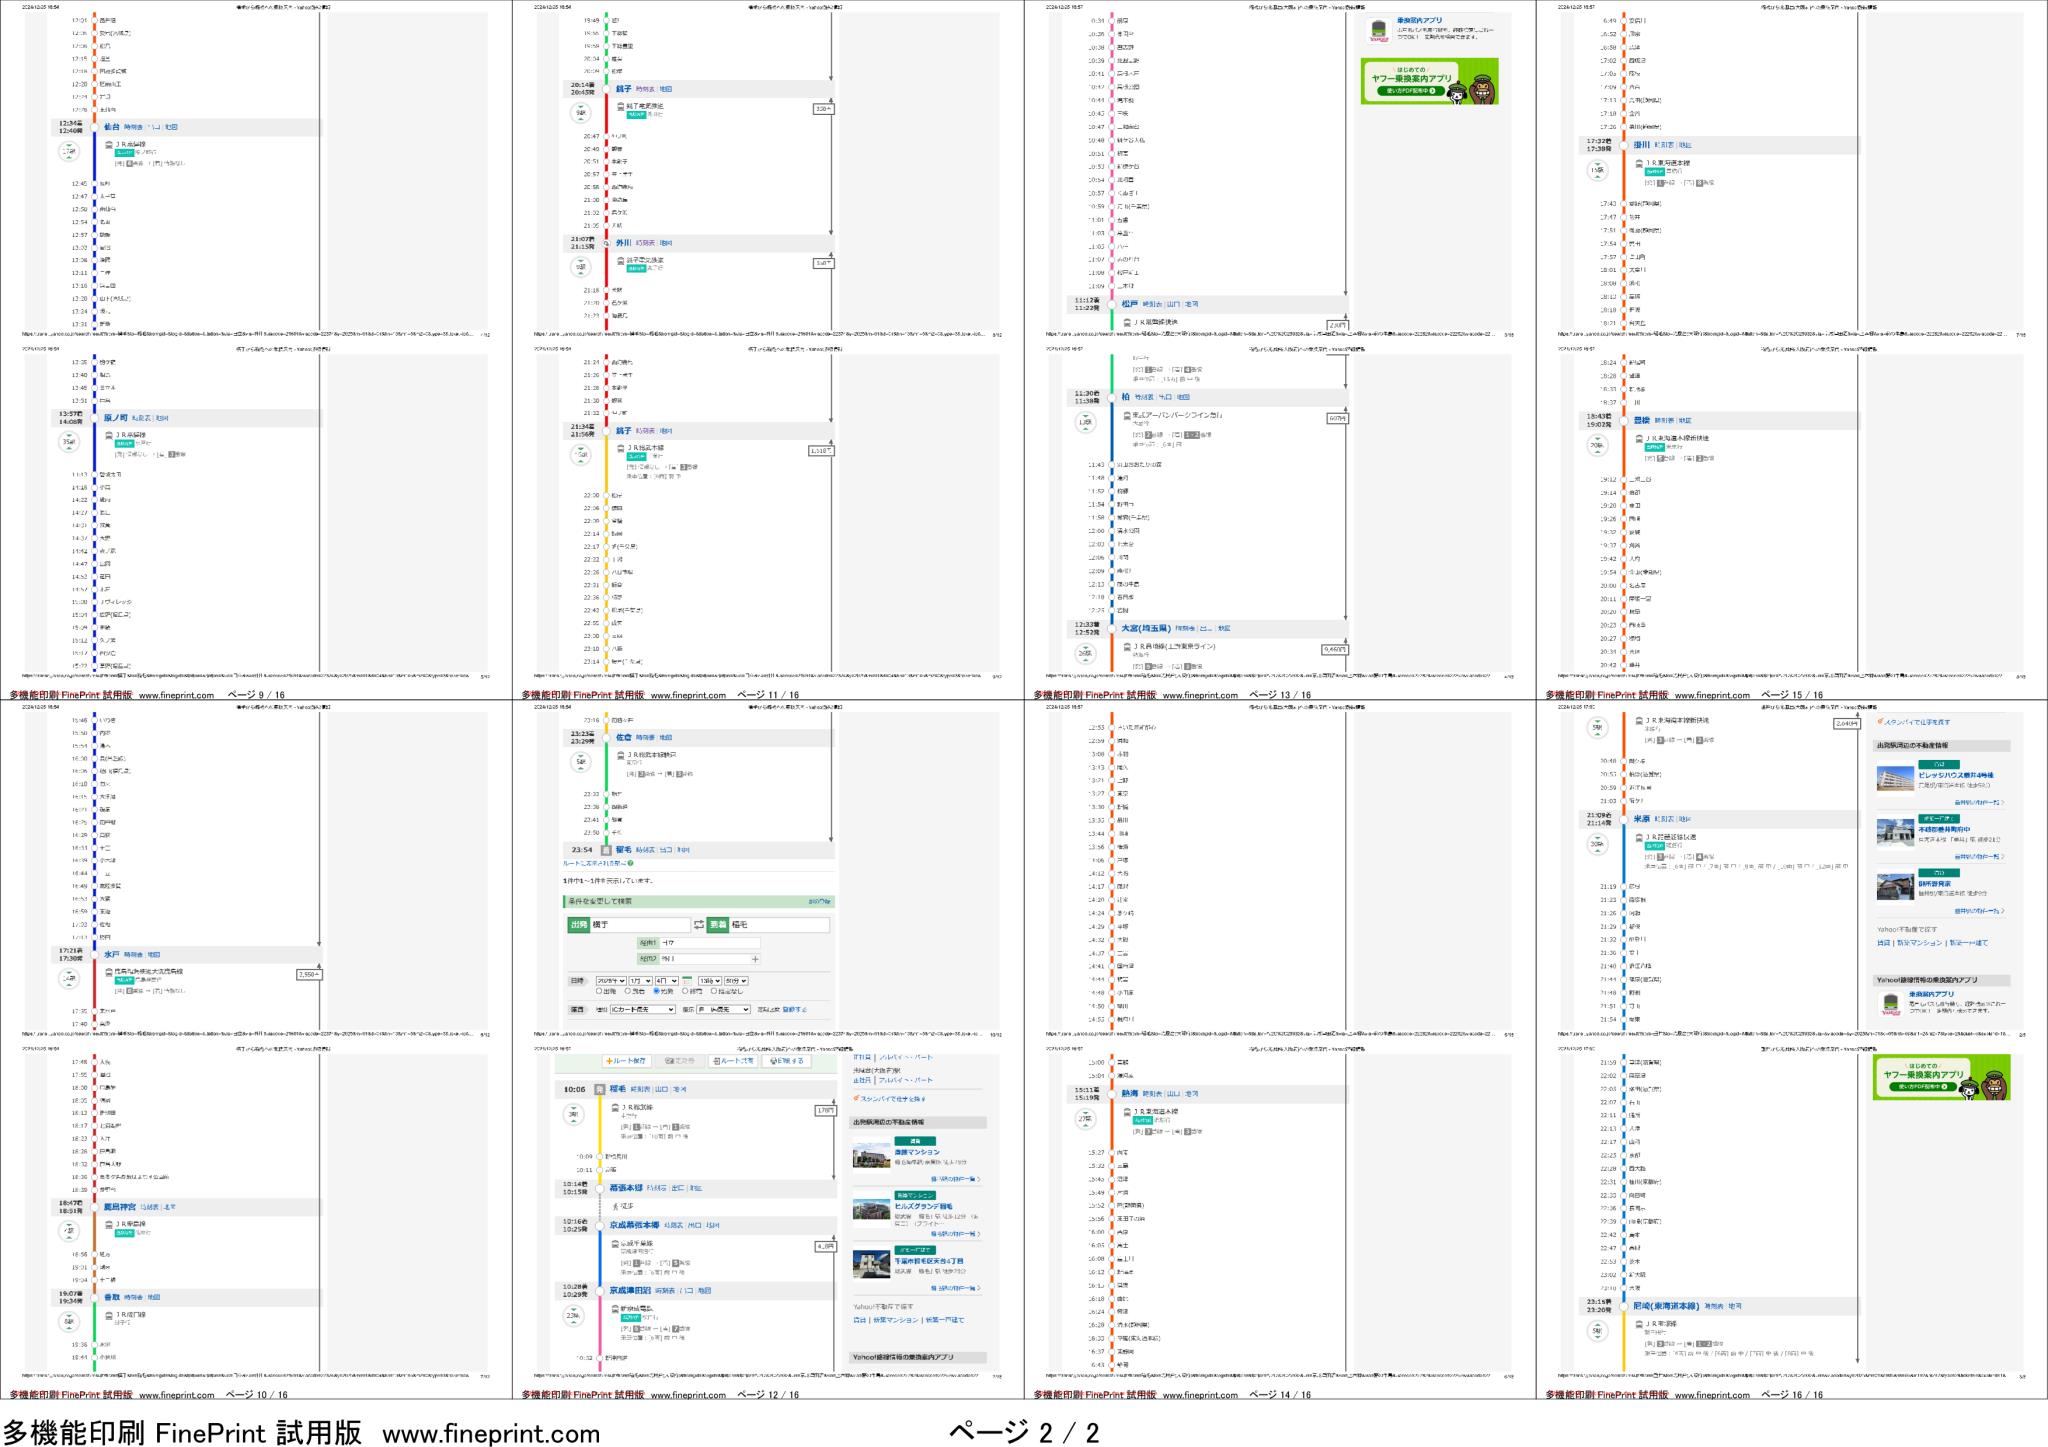
Task: Select the 出発 radio button under date
Action: click(600, 991)
